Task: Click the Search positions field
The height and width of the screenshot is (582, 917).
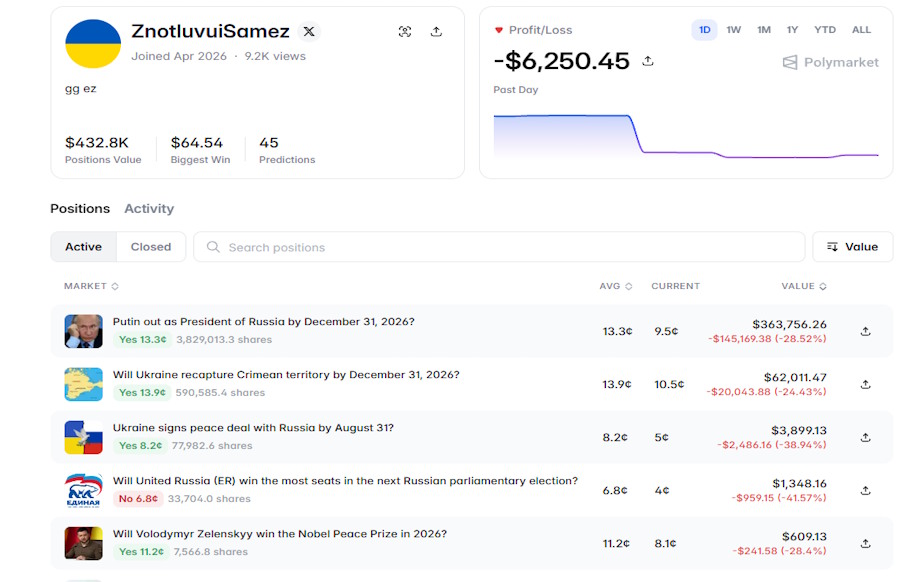Action: tap(499, 247)
